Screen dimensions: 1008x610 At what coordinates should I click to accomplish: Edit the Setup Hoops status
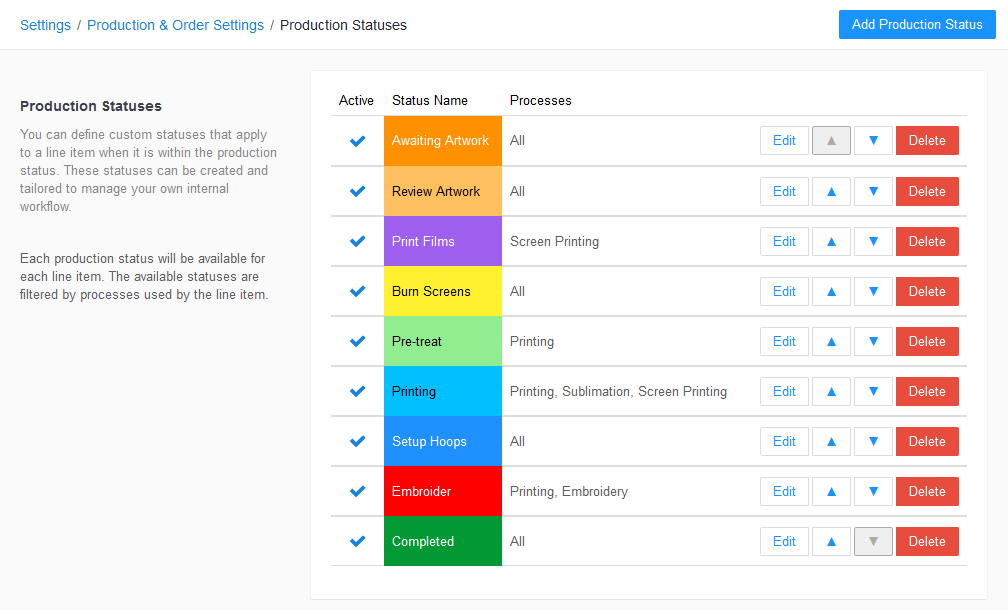[x=784, y=441]
